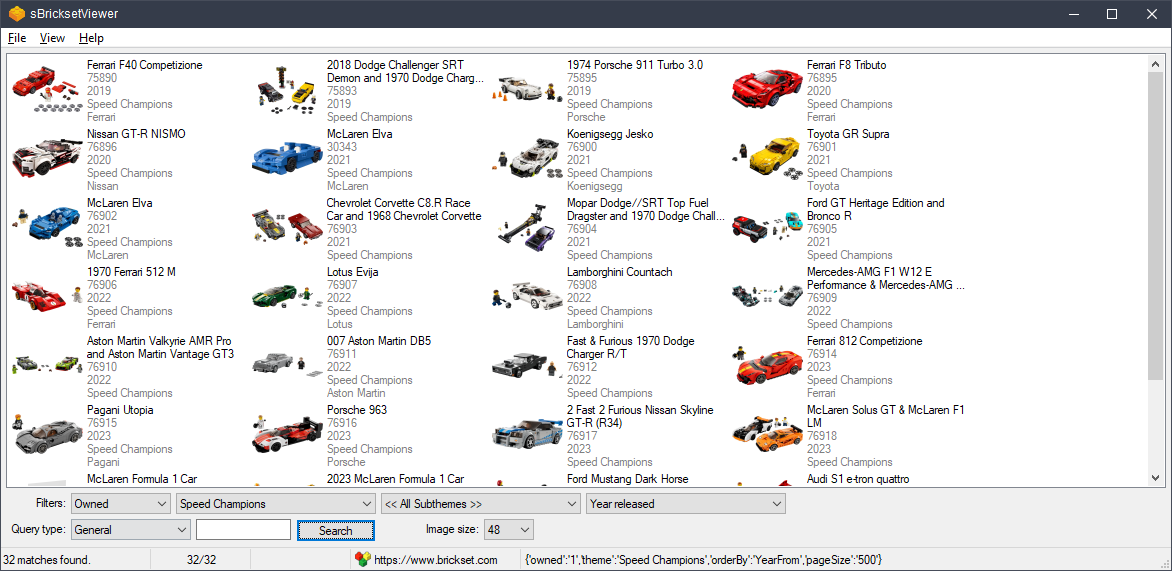Open the Image size dropdown

(x=509, y=530)
